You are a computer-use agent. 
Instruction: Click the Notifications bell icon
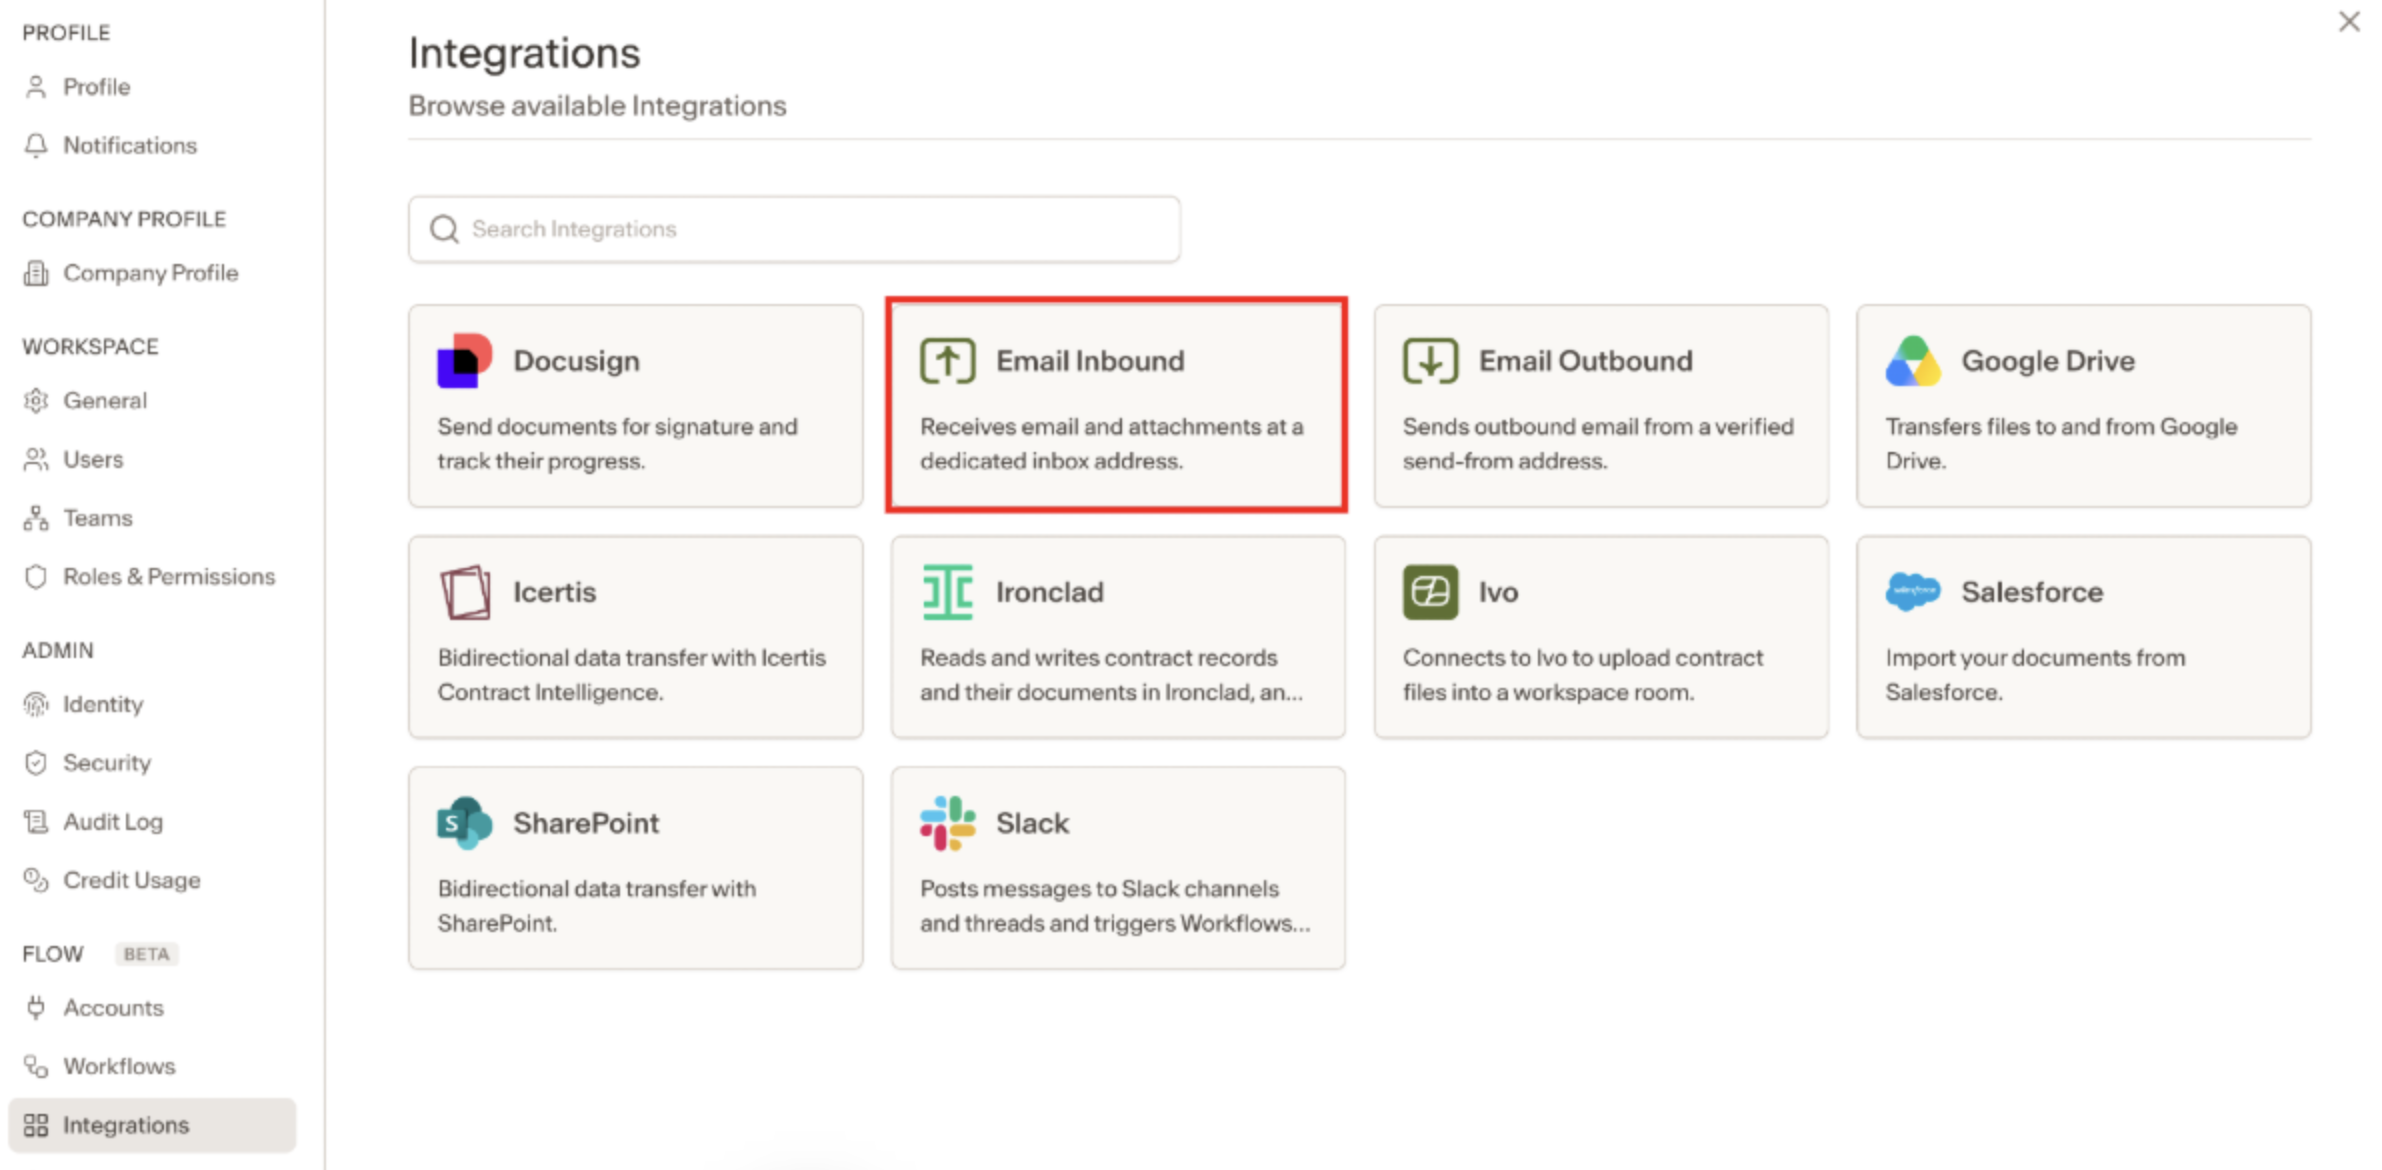point(36,146)
